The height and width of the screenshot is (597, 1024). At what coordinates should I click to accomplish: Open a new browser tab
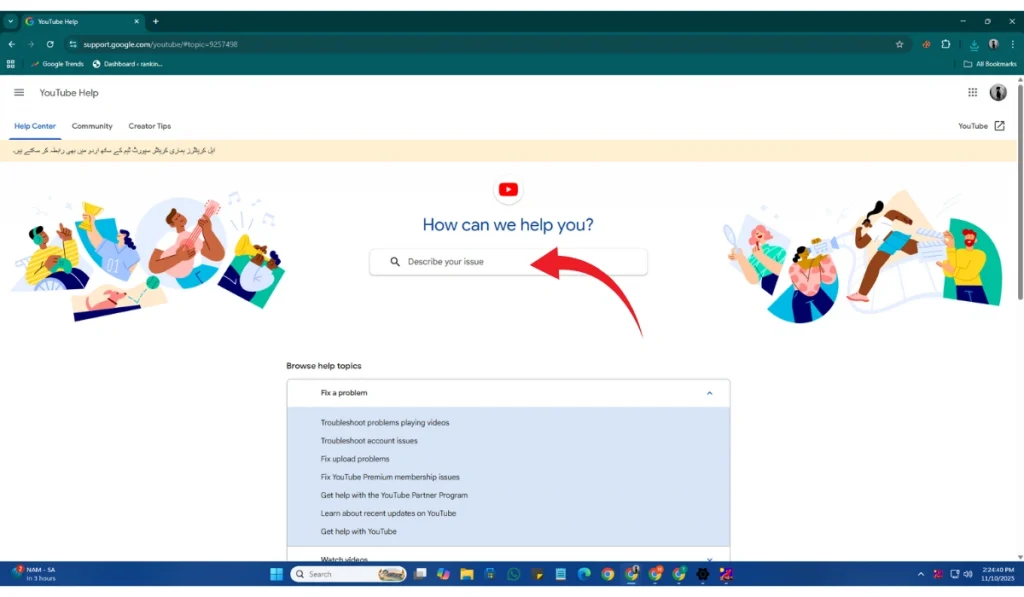pos(156,21)
